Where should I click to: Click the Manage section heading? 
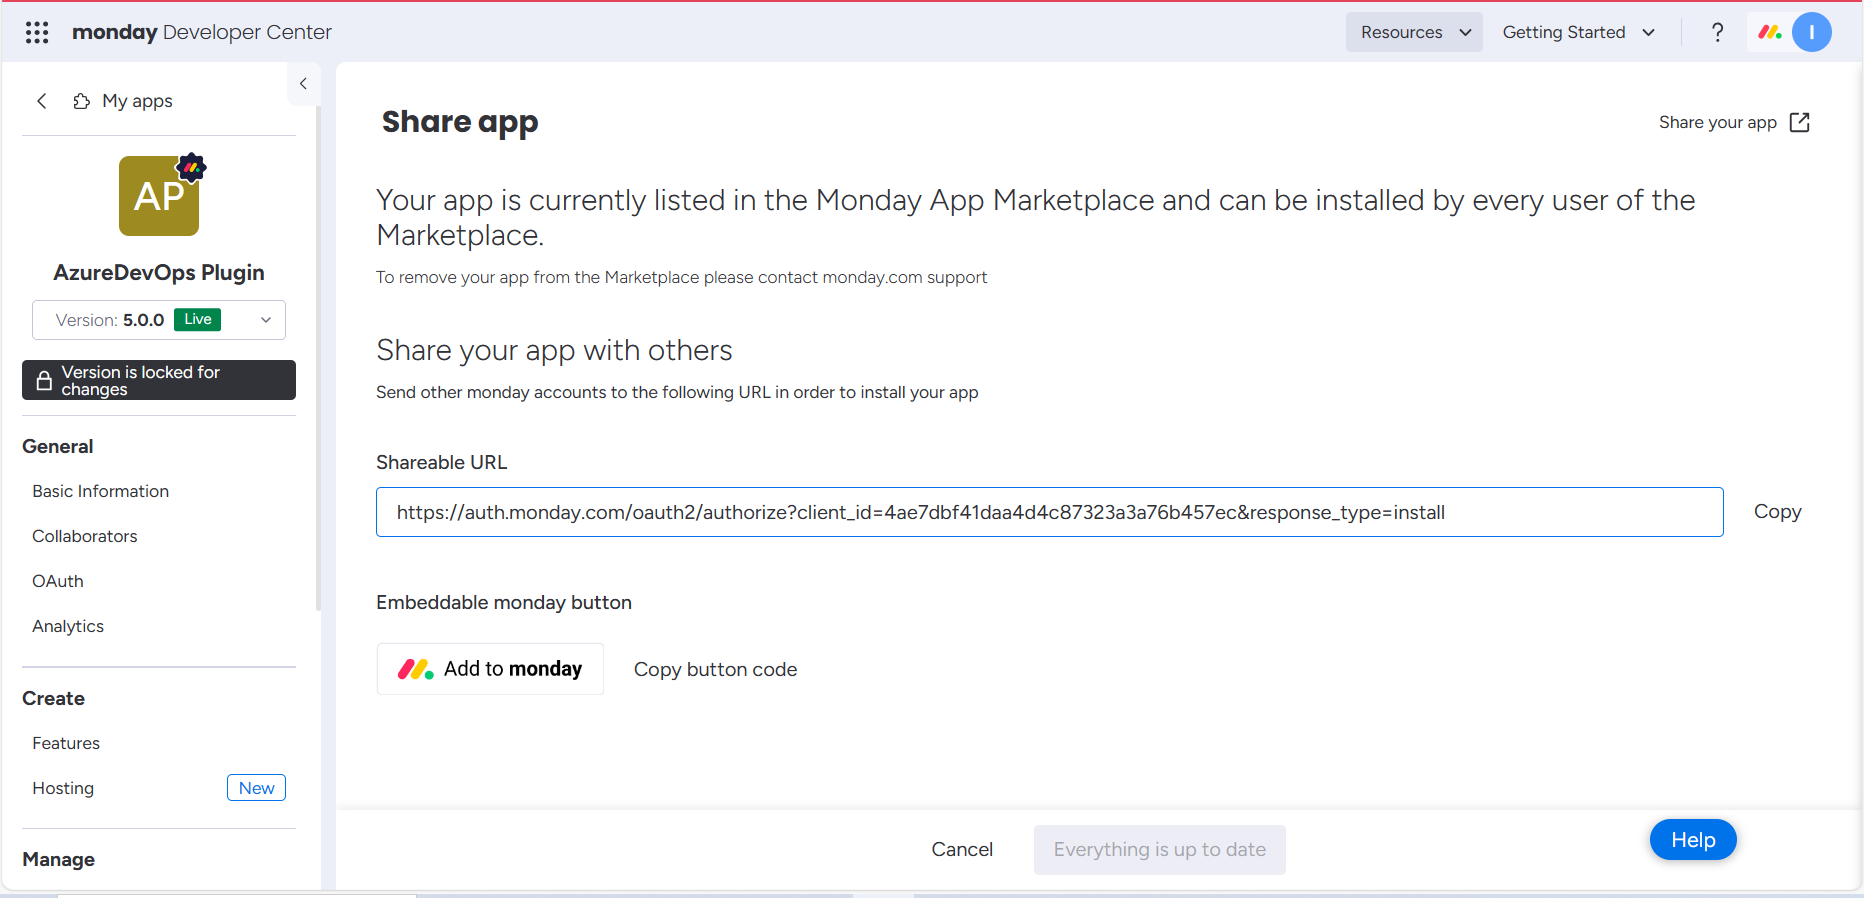[59, 859]
